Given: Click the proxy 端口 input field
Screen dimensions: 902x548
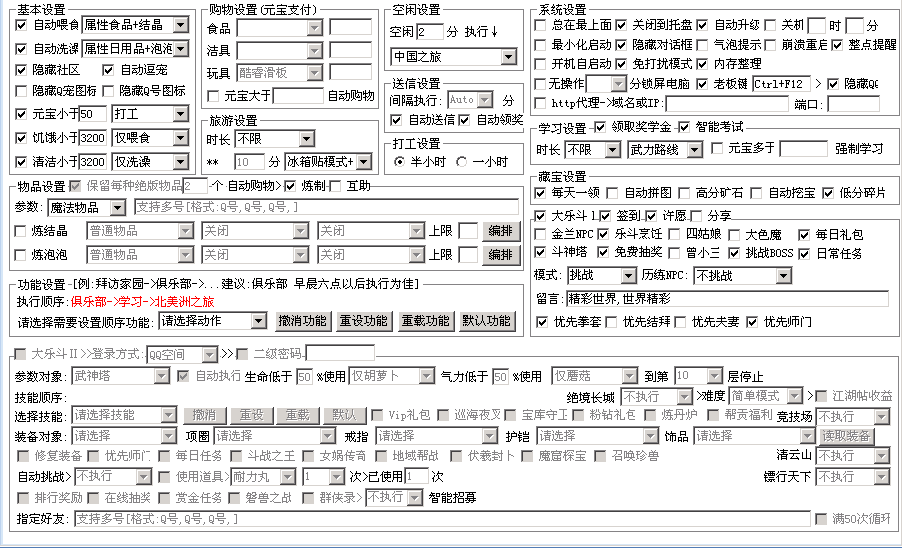Looking at the screenshot, I should pyautogui.click(x=854, y=104).
